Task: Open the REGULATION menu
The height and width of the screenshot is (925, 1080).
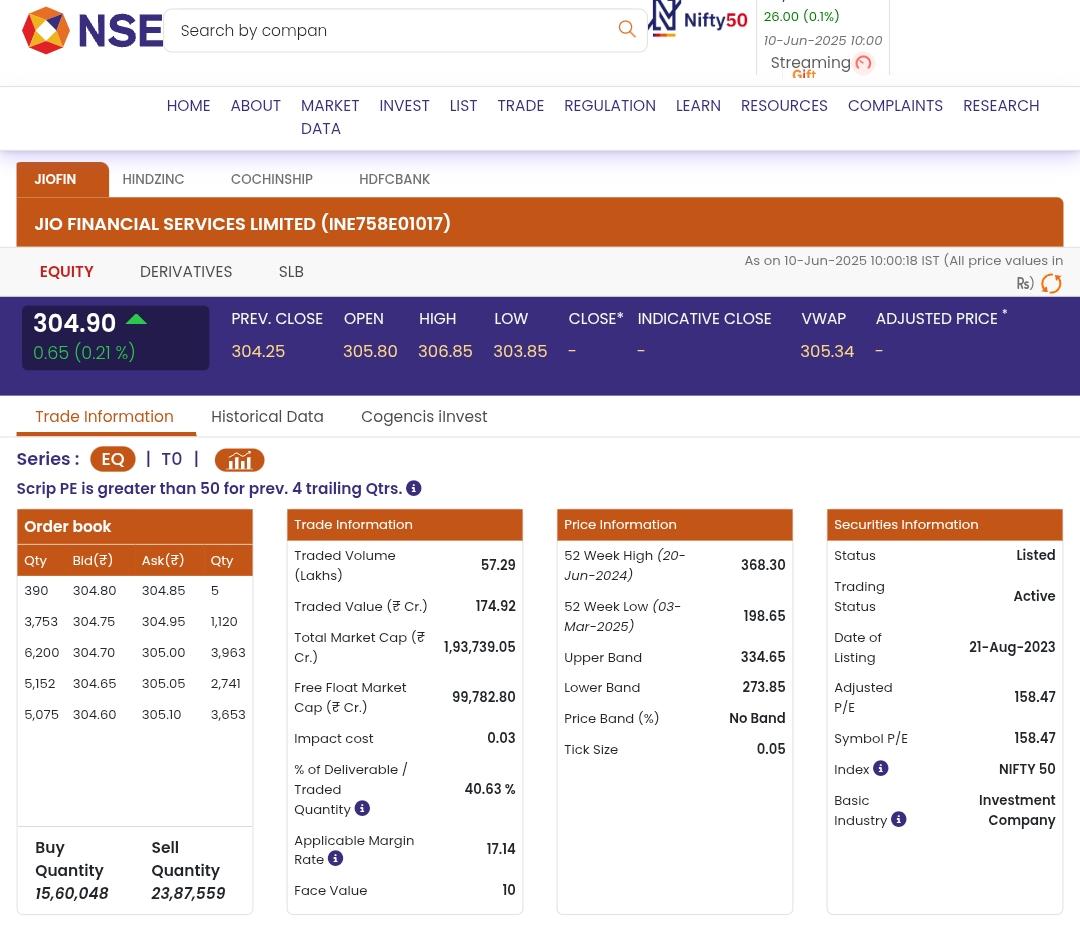Action: tap(610, 105)
